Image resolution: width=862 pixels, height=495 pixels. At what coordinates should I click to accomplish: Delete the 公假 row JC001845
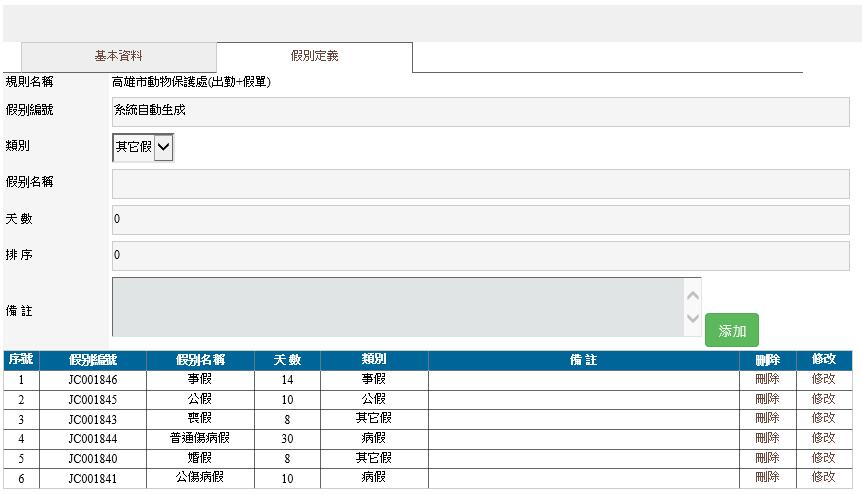[x=767, y=399]
